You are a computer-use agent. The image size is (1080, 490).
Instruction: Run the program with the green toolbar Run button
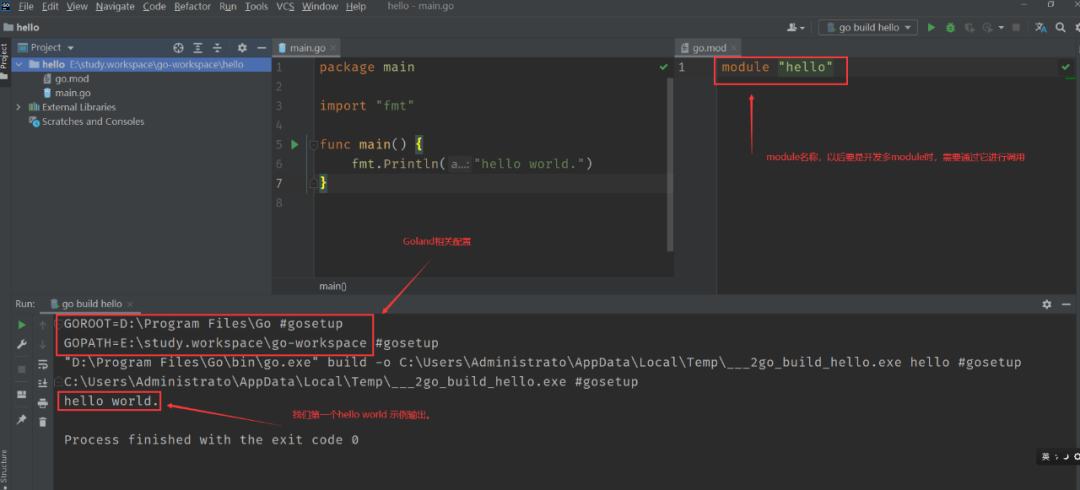(x=931, y=28)
